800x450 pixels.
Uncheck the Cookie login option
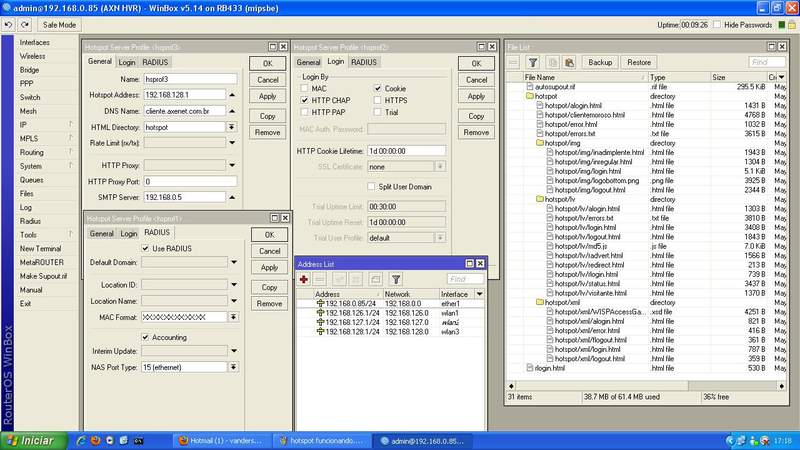(x=377, y=88)
